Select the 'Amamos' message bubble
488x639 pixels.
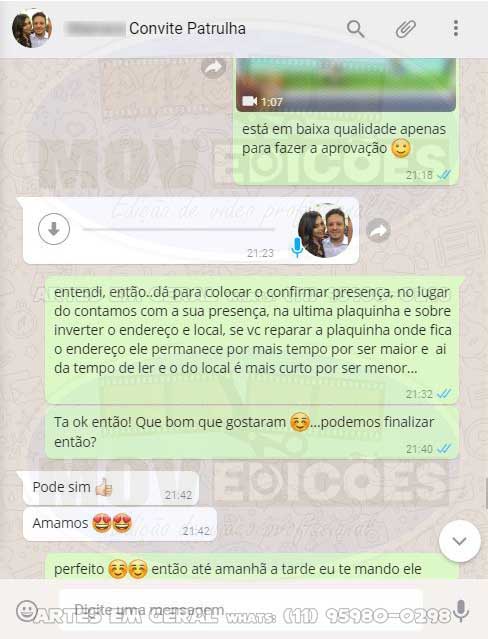click(x=120, y=524)
